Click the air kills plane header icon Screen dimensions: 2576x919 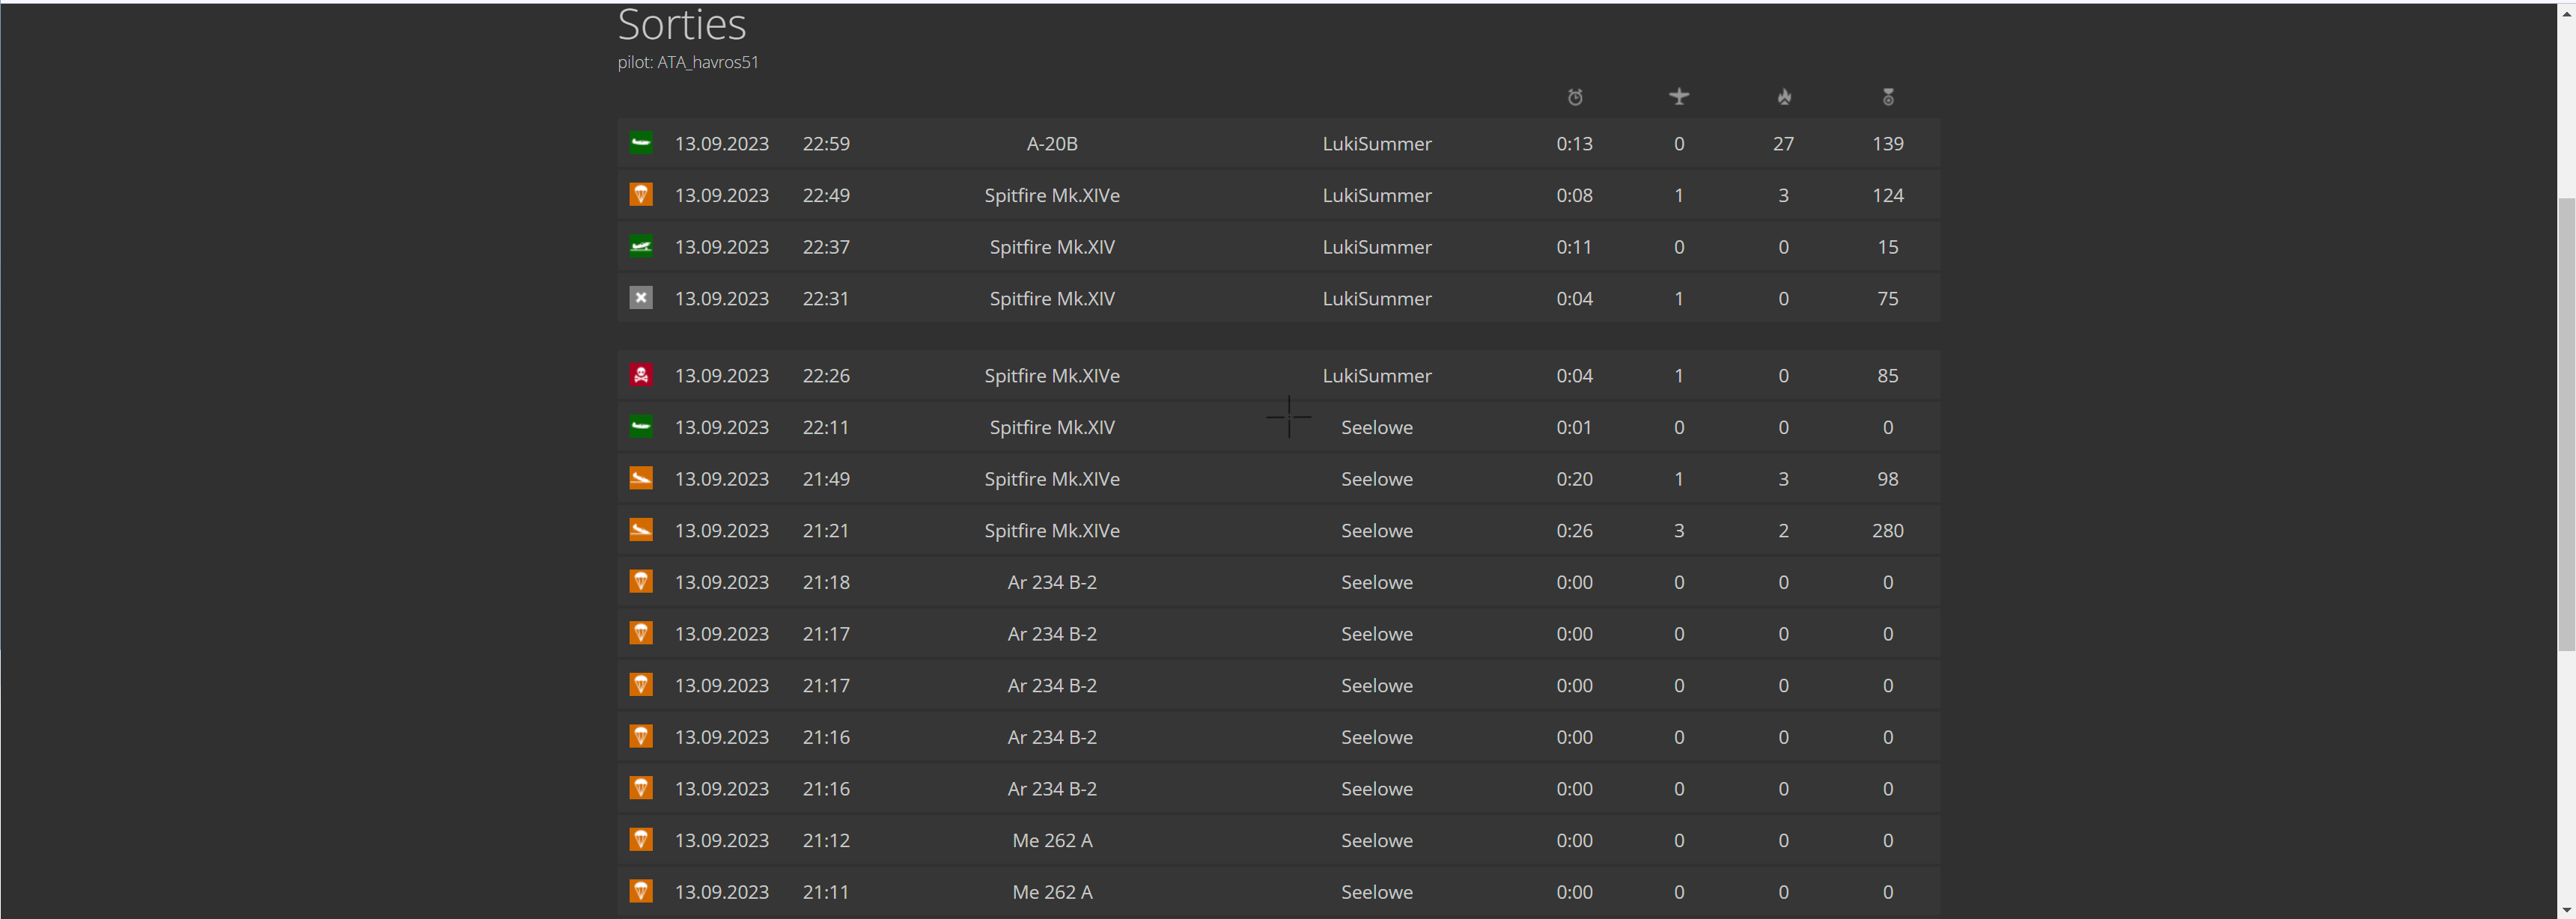pos(1679,96)
